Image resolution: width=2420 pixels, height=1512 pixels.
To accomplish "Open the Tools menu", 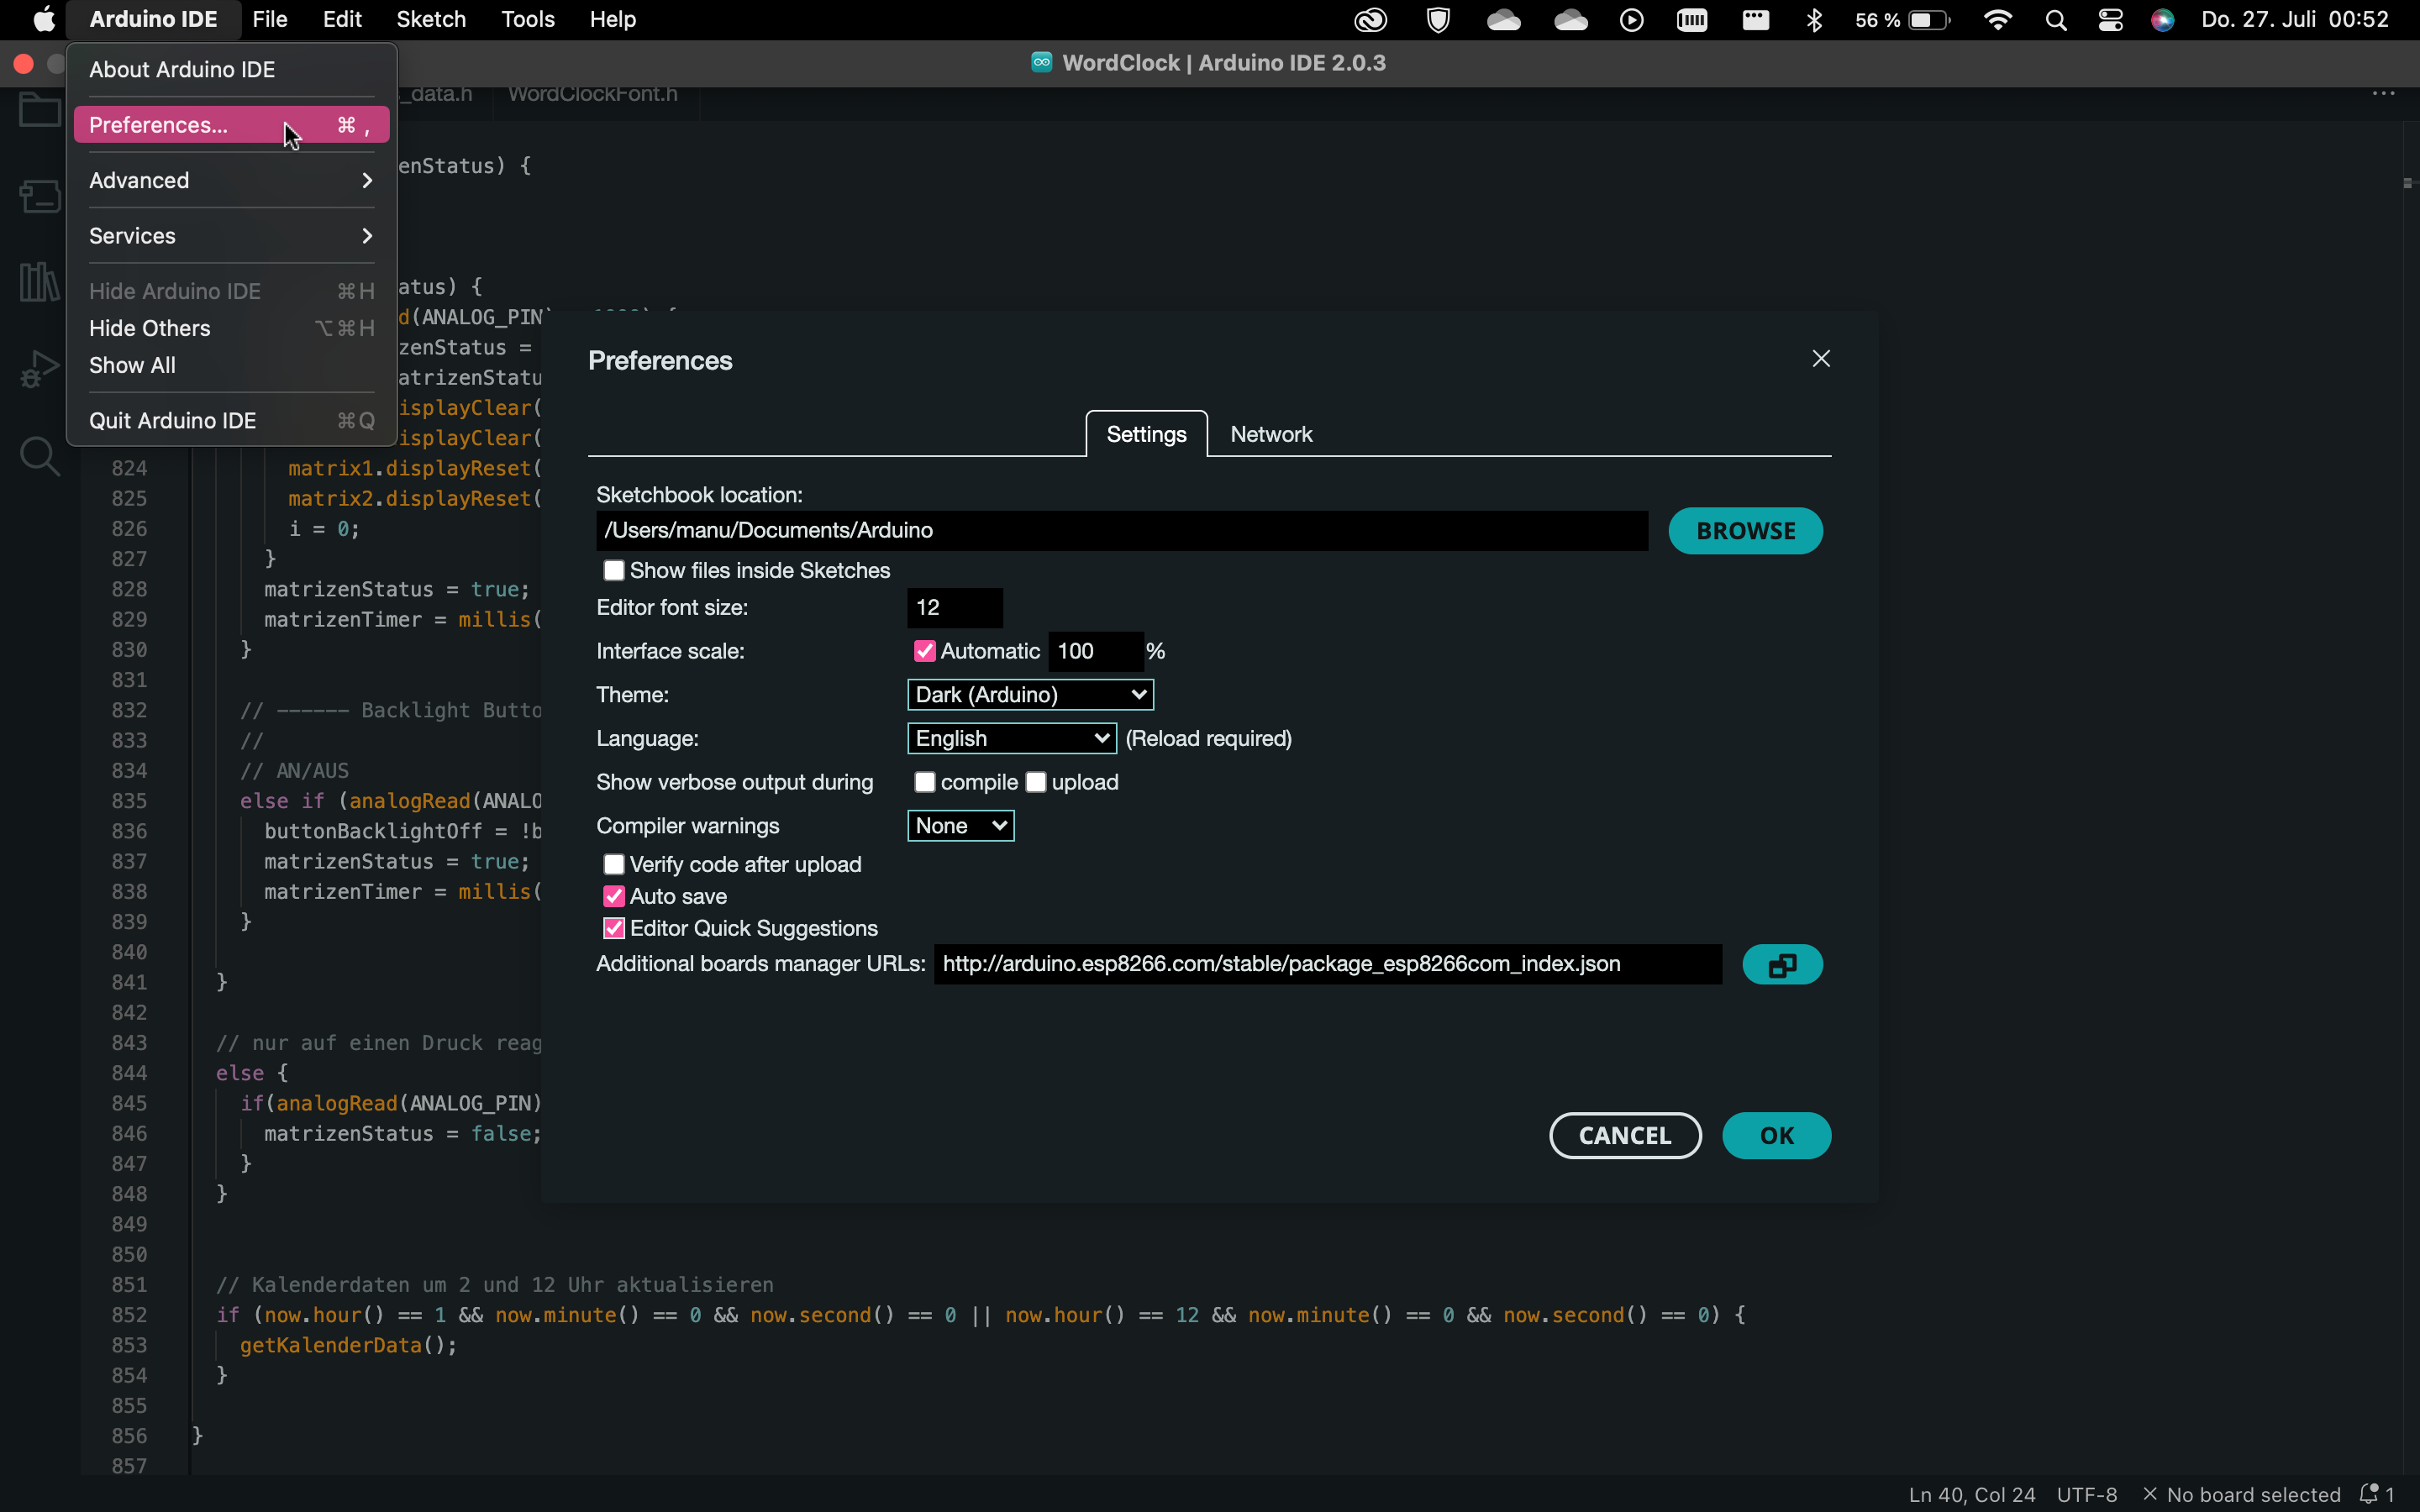I will [528, 20].
